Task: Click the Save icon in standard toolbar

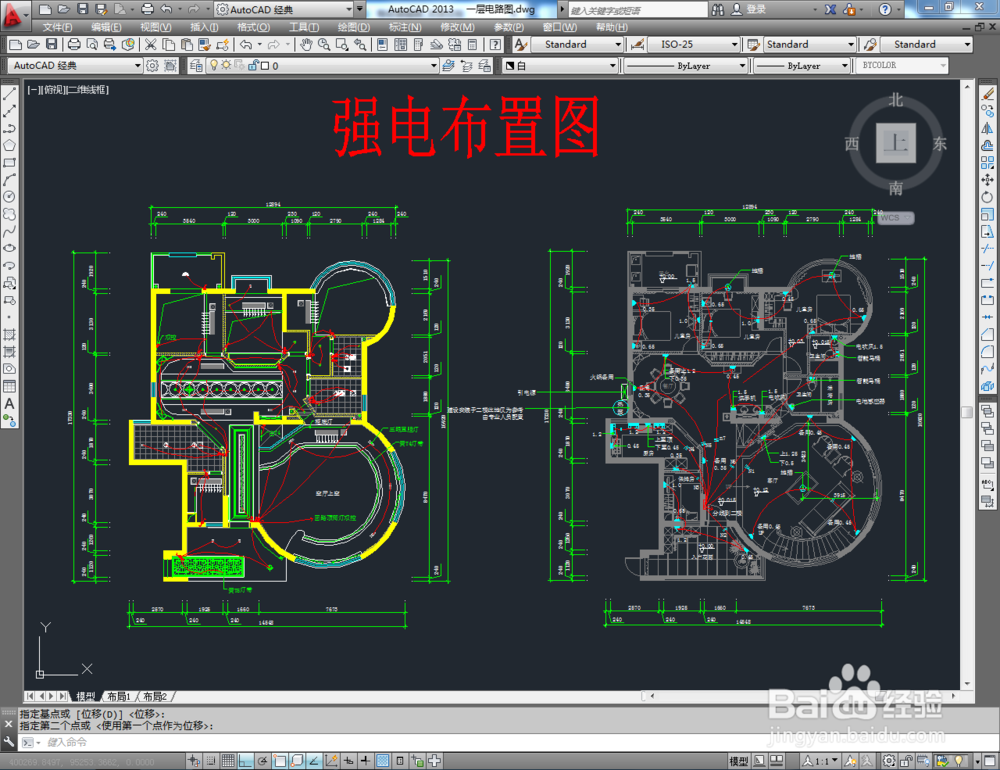Action: click(x=52, y=44)
